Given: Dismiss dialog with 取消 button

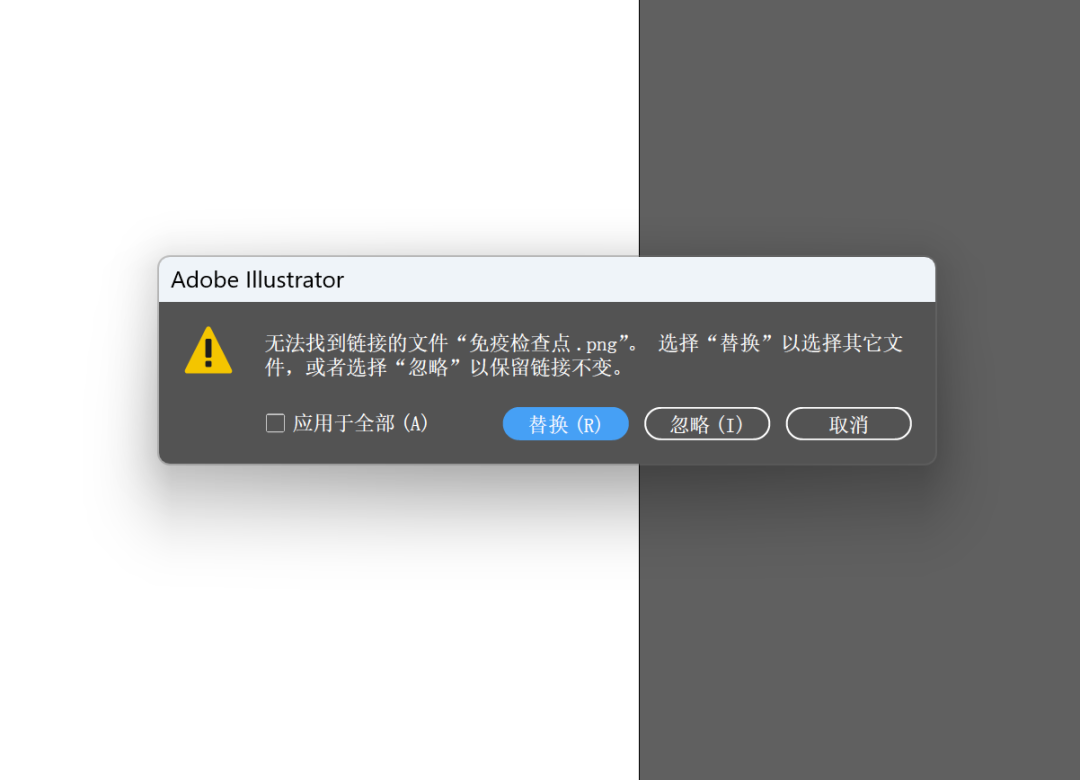Looking at the screenshot, I should [849, 424].
